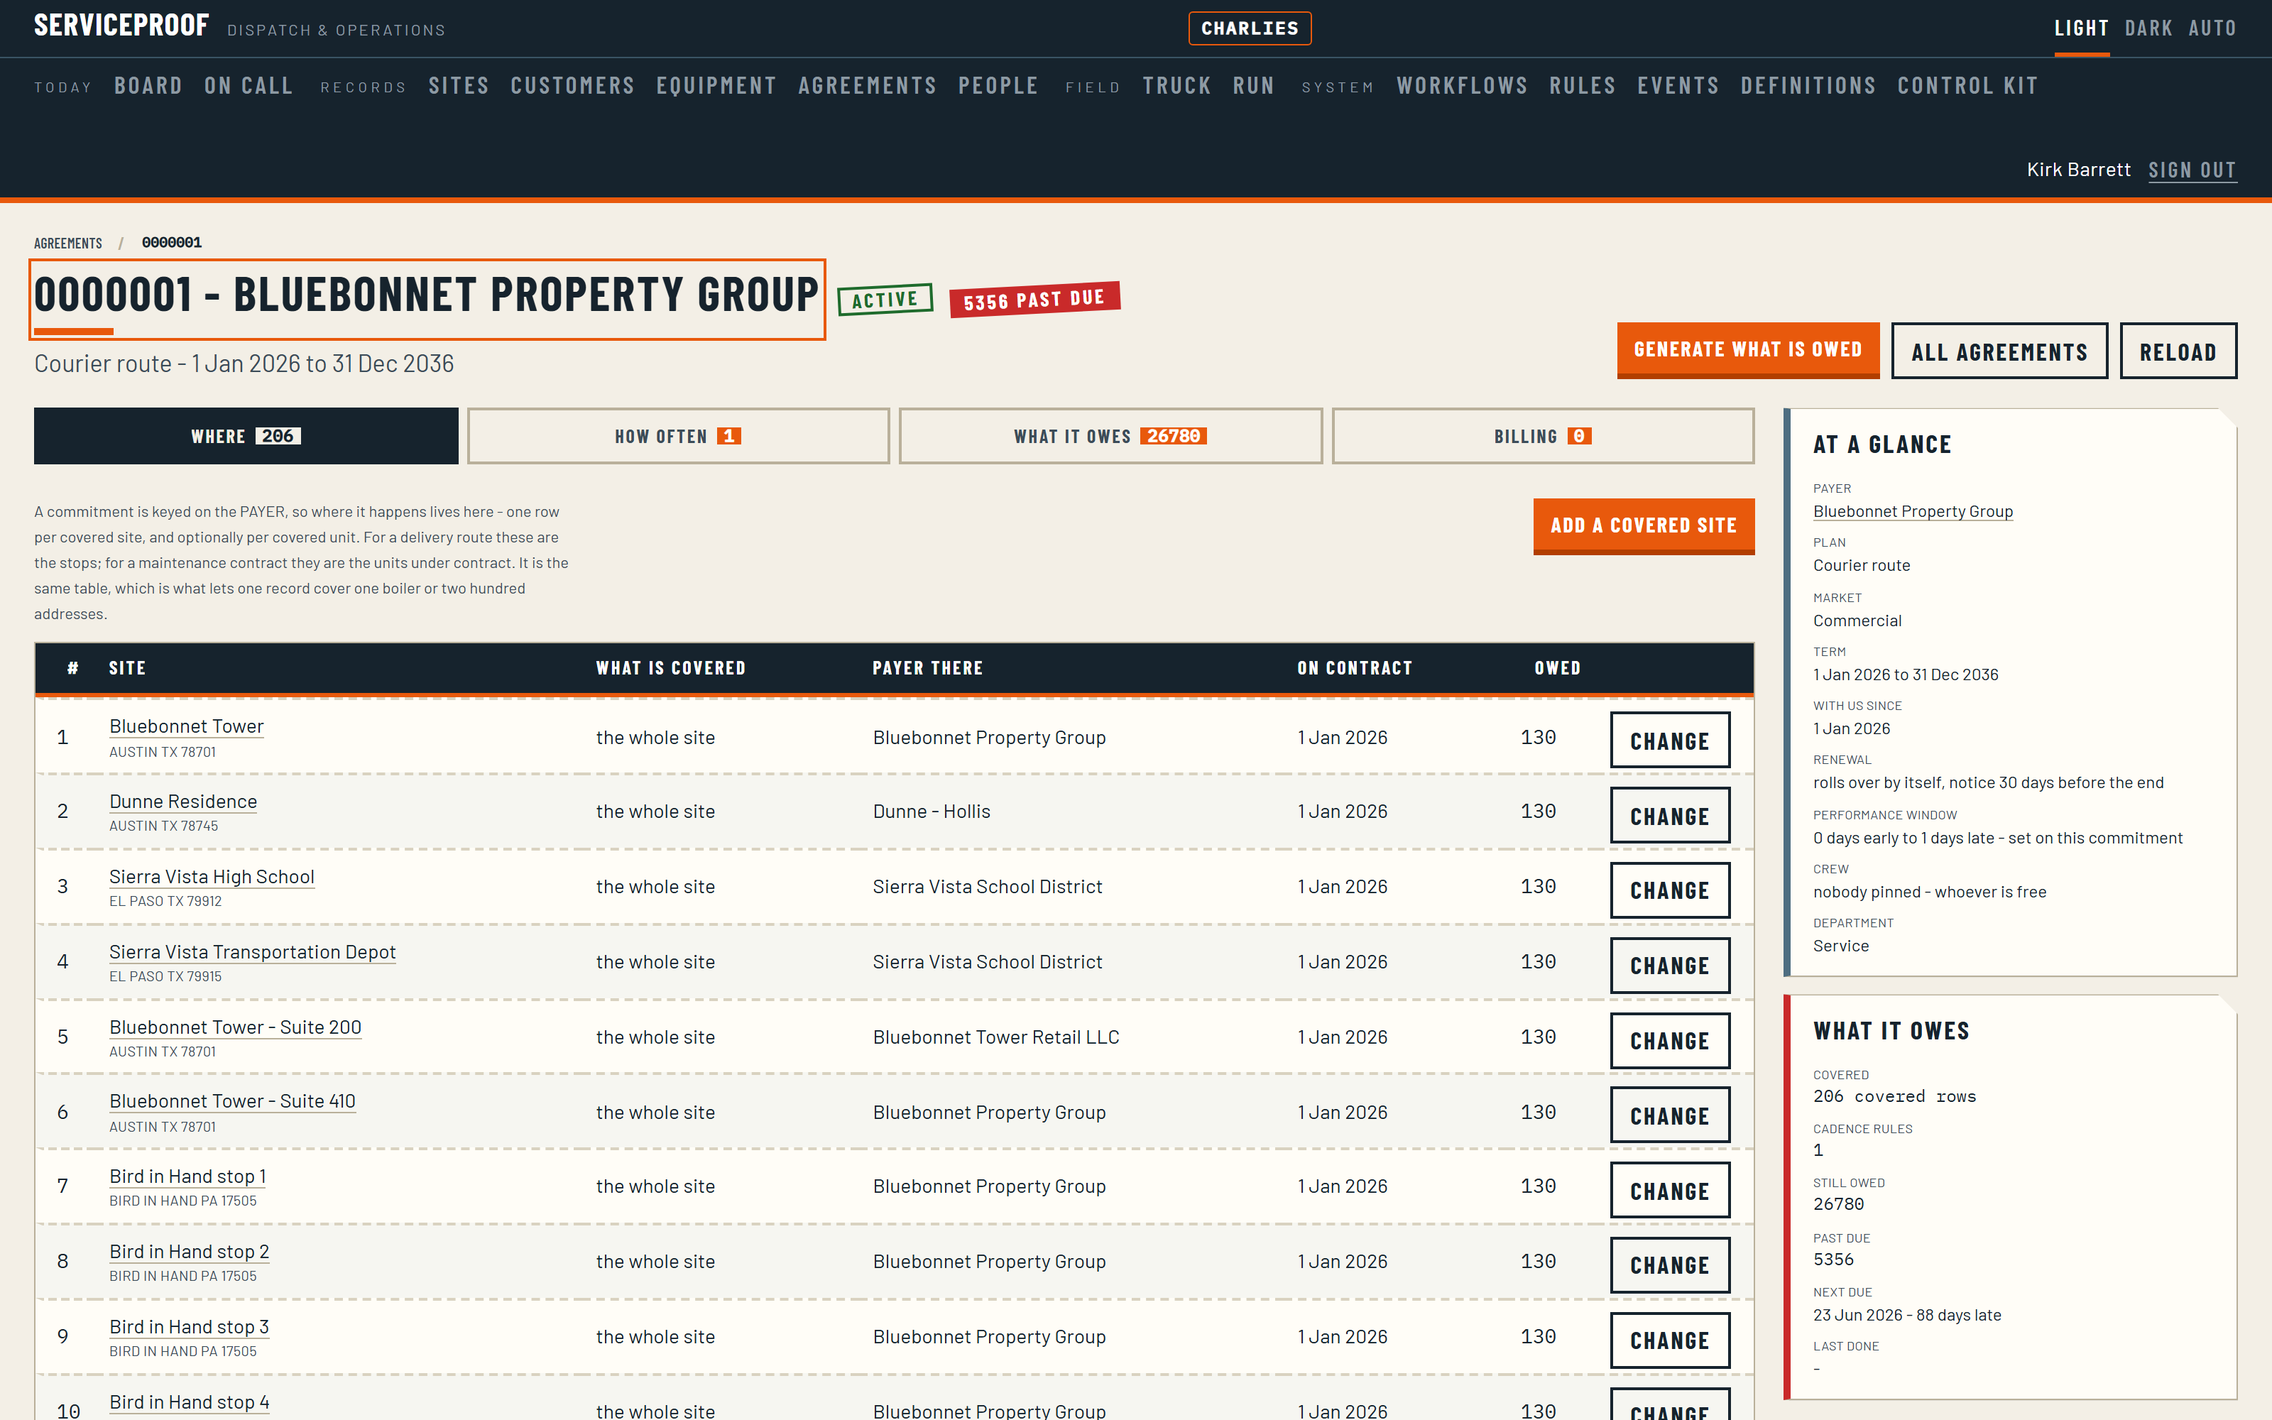Open the Dunne Residence site link

click(183, 802)
